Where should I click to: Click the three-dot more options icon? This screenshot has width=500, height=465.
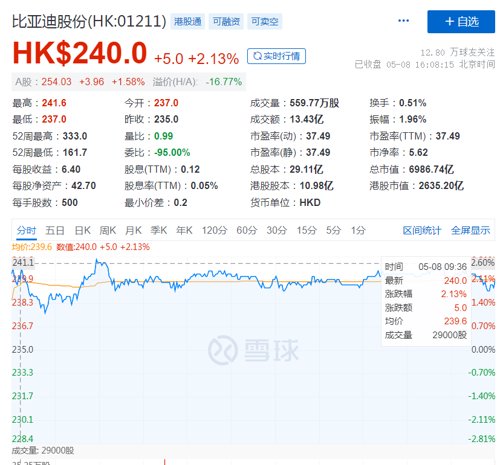click(403, 21)
